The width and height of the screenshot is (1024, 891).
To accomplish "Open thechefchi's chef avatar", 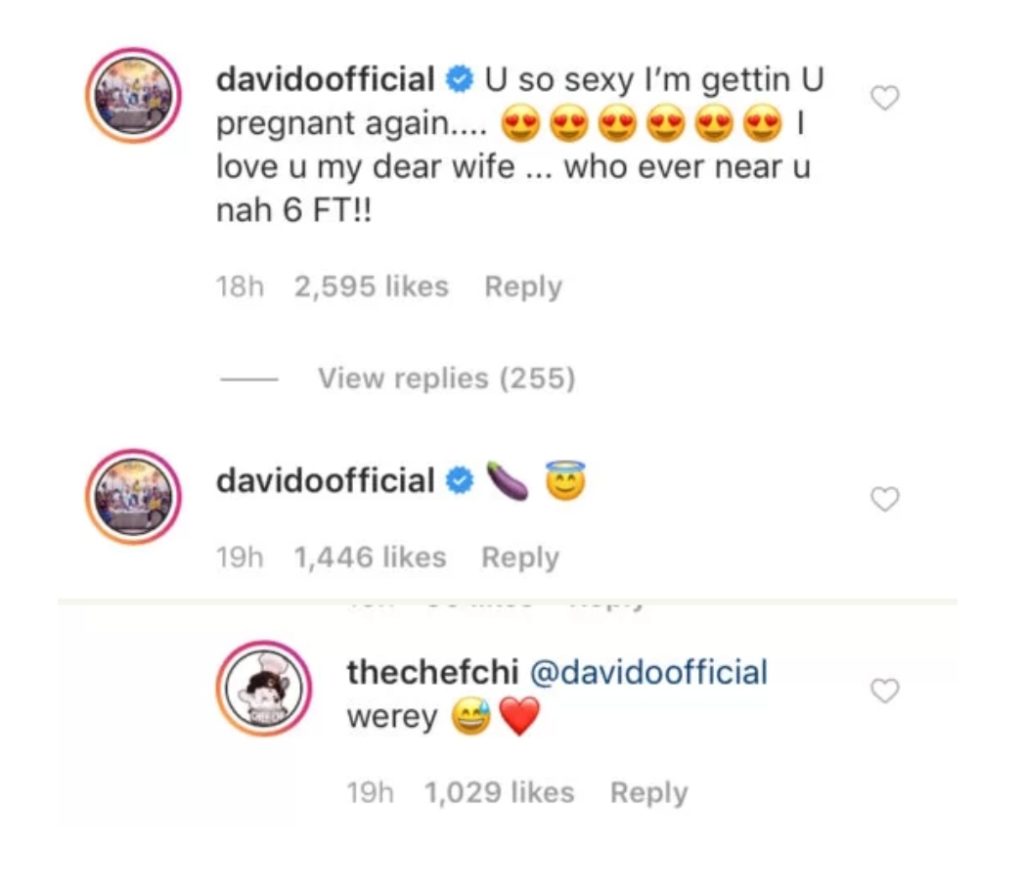I will [264, 688].
